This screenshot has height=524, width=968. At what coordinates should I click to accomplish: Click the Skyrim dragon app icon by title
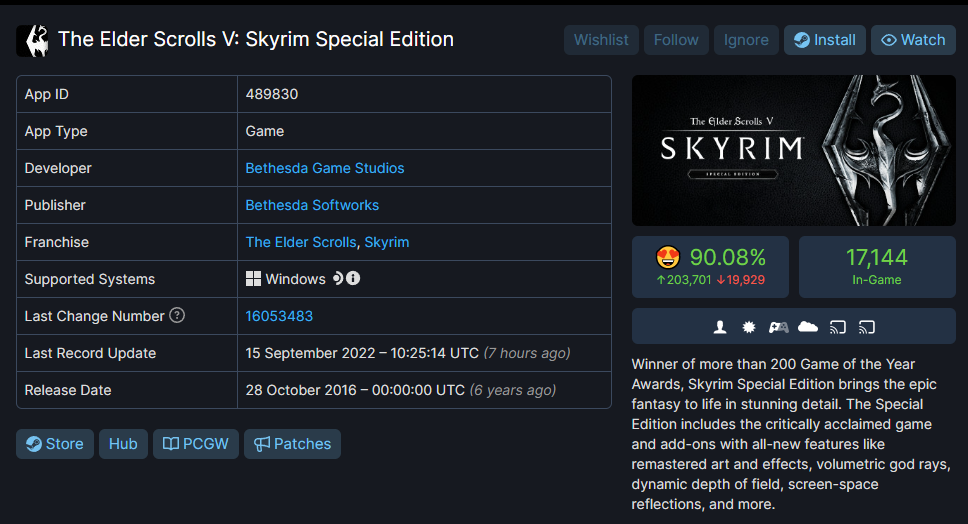tap(33, 40)
